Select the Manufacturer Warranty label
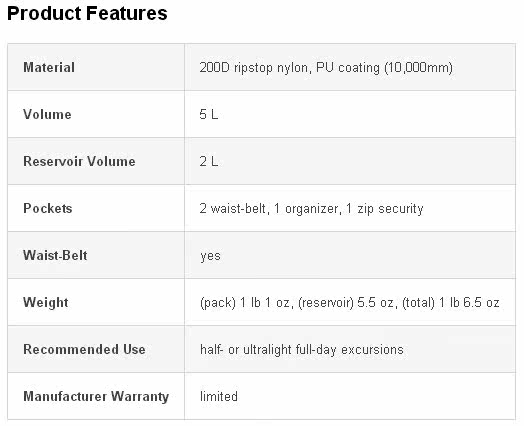The width and height of the screenshot is (524, 426). (x=96, y=397)
